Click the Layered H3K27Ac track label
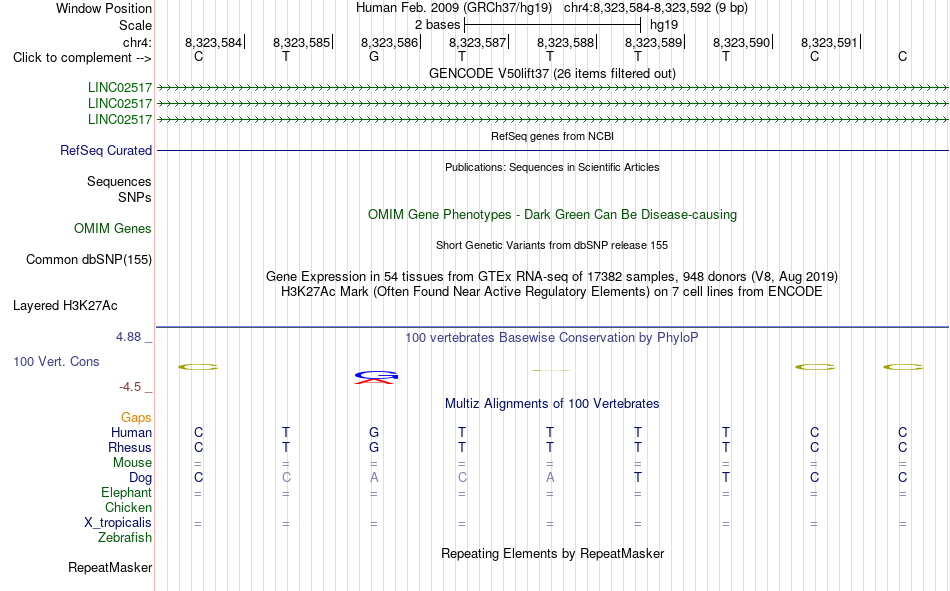The width and height of the screenshot is (950, 591). 65,306
